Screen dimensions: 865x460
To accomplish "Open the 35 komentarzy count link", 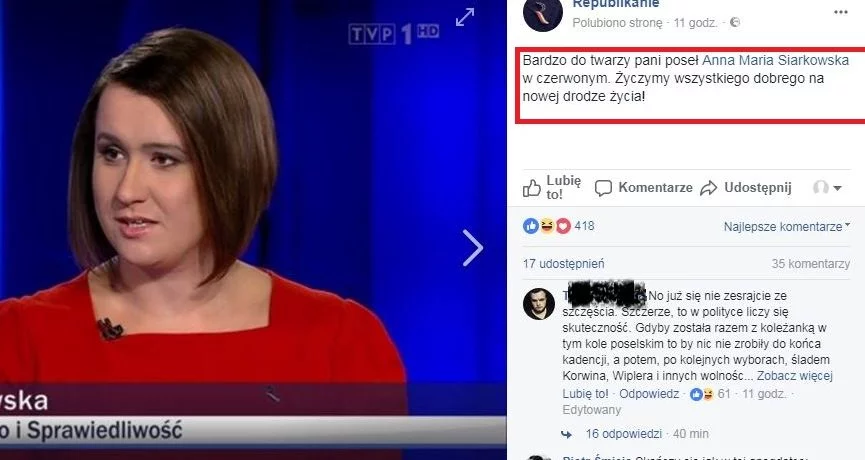I will coord(811,264).
